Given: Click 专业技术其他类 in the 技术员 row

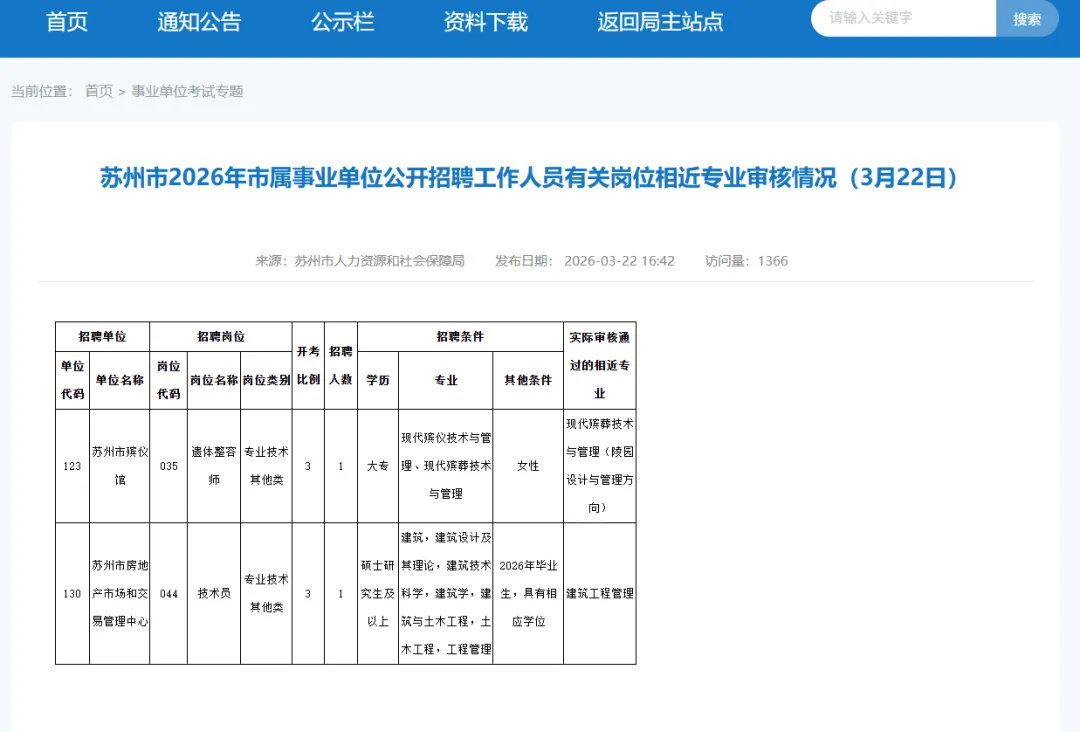Looking at the screenshot, I should point(266,594).
